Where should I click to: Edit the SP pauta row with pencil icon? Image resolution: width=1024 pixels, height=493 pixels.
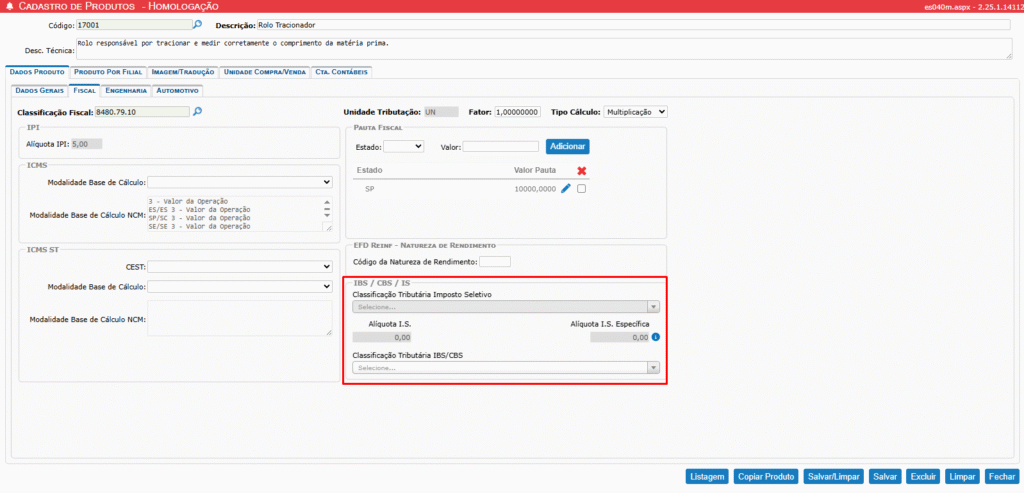(565, 189)
